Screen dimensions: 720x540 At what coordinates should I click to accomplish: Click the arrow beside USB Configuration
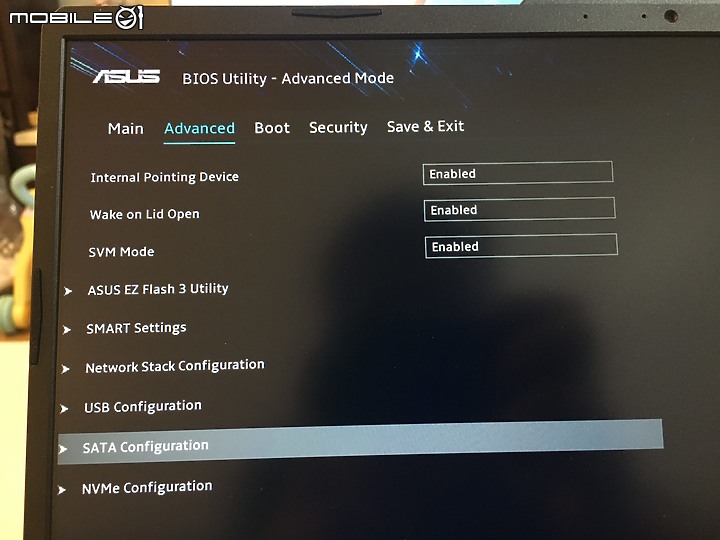64,408
